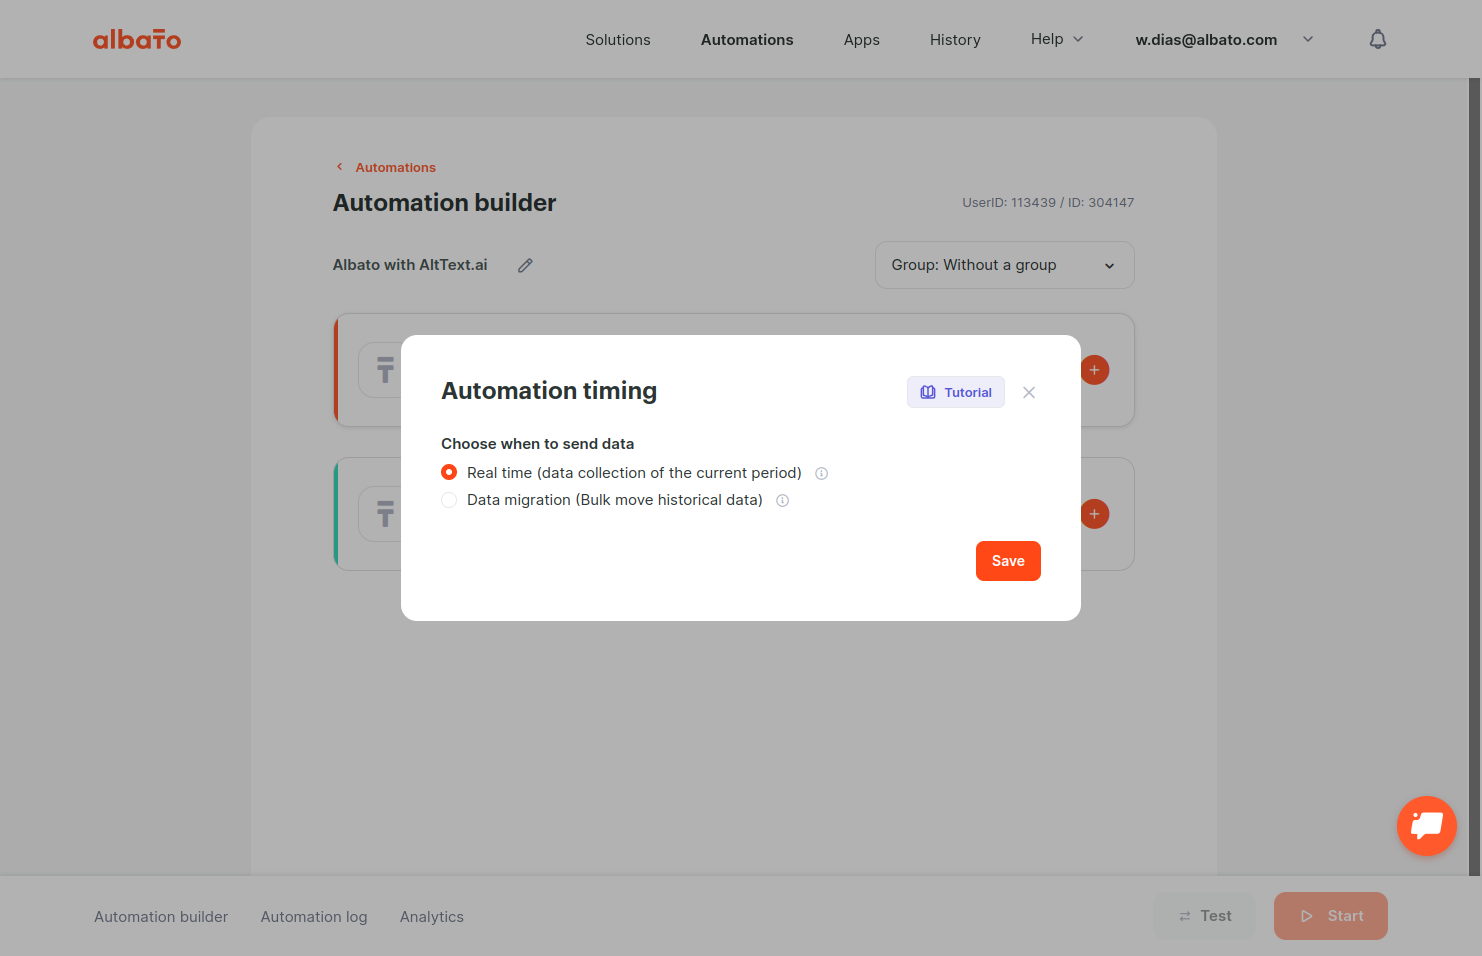
Task: Open the notifications bell
Action: (1377, 39)
